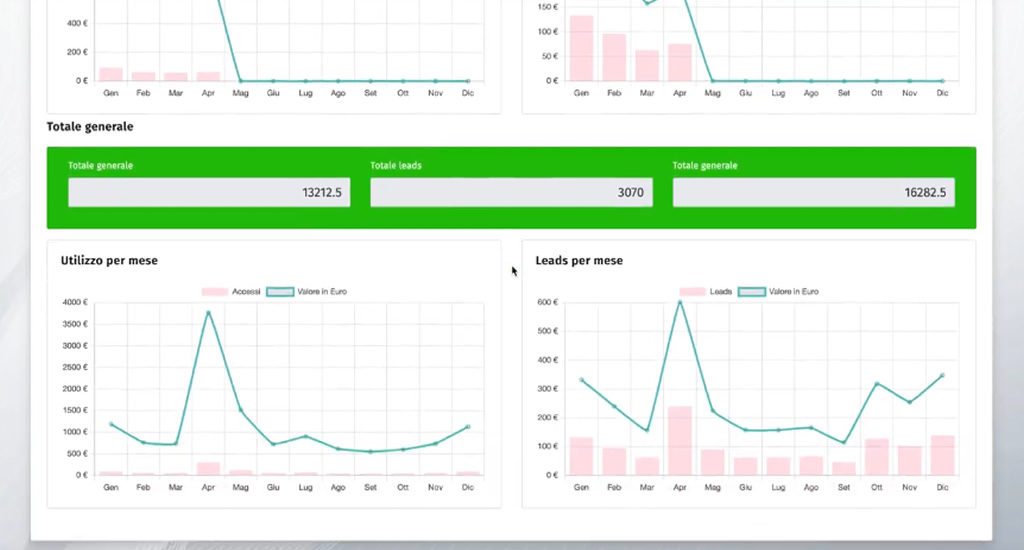This screenshot has height=550, width=1024.
Task: Click Gen data point in Utilizzo per mese line
Action: coord(111,424)
